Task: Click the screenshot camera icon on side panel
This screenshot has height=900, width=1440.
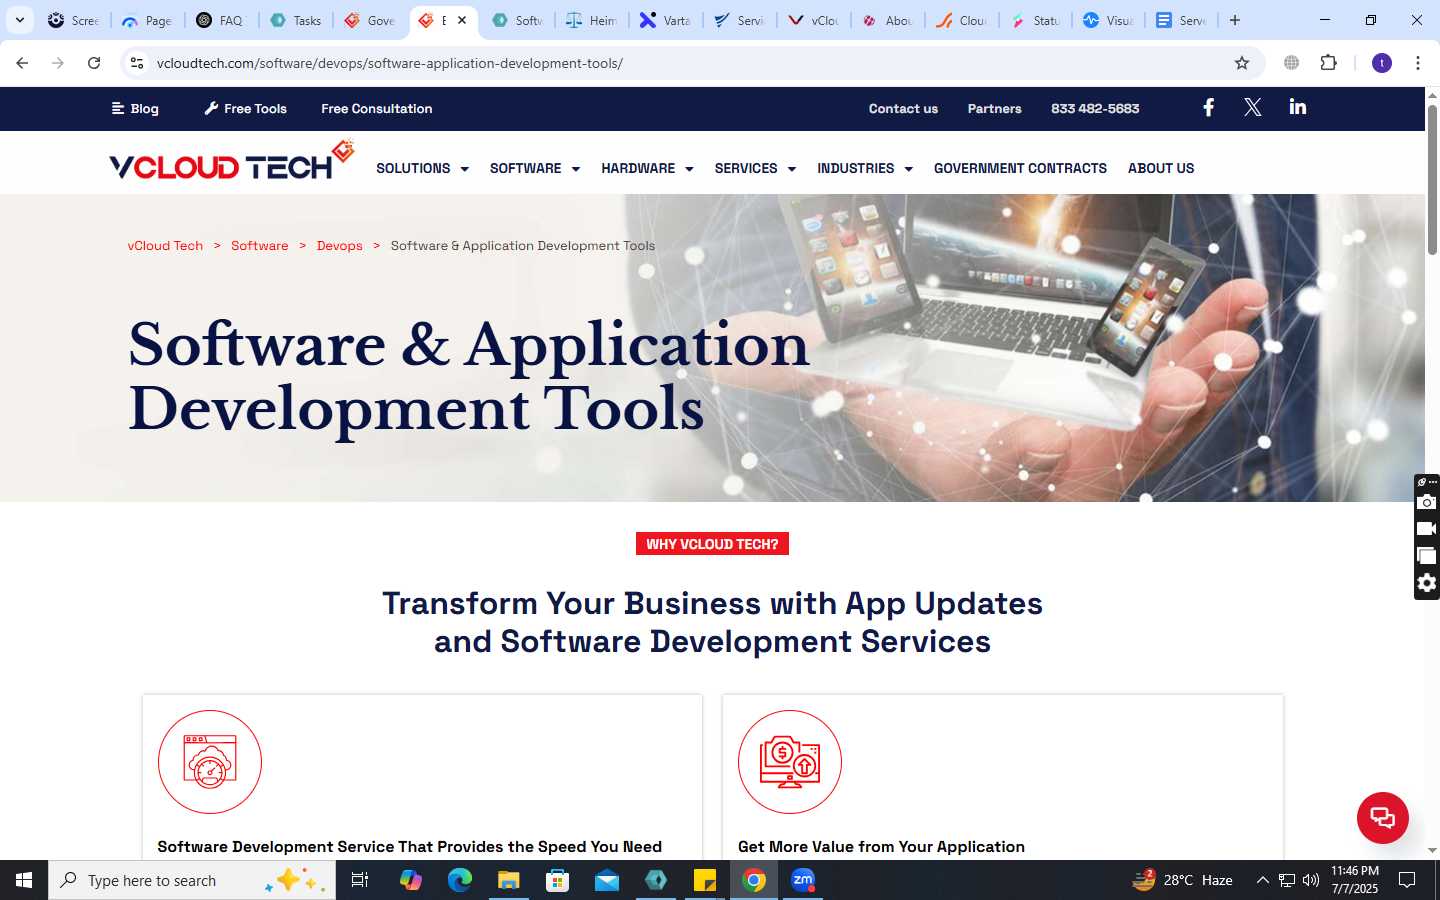Action: click(1427, 502)
